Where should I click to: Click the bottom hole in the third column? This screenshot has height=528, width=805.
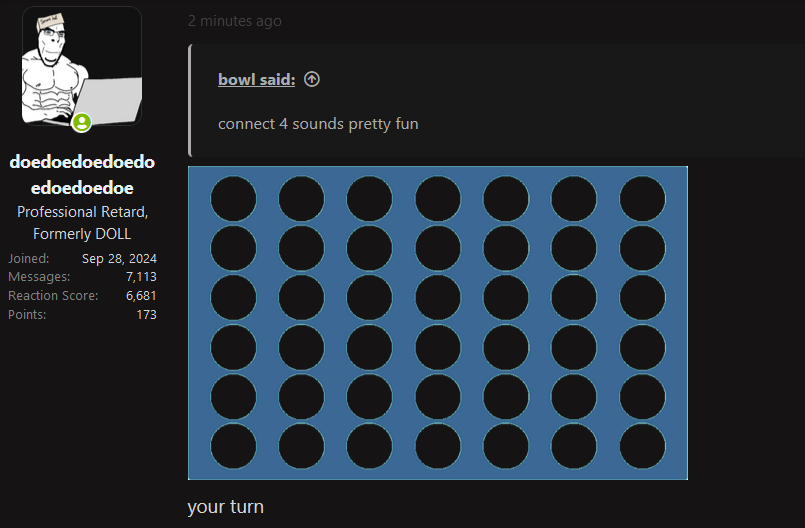(x=369, y=446)
